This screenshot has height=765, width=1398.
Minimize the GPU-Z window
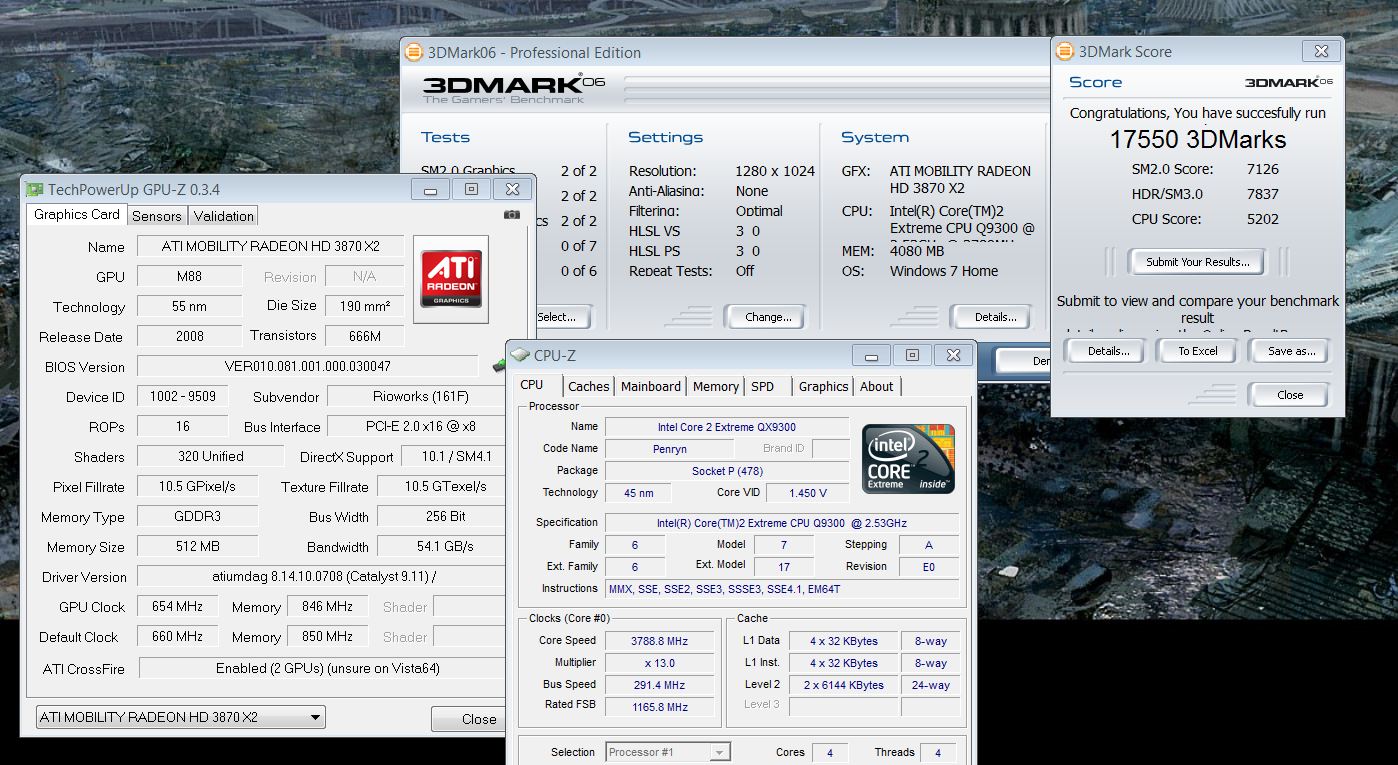[x=430, y=189]
